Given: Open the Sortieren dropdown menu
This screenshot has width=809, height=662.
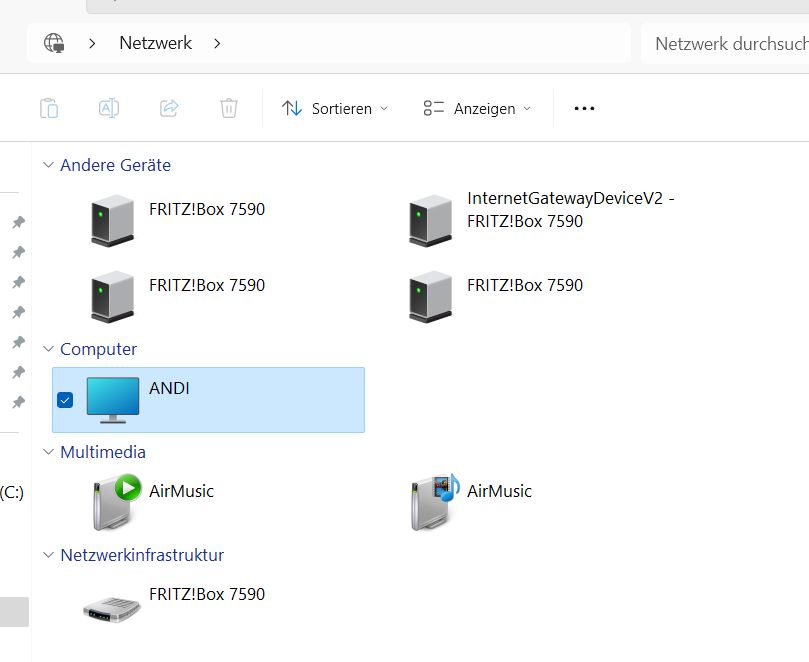Looking at the screenshot, I should [x=335, y=108].
